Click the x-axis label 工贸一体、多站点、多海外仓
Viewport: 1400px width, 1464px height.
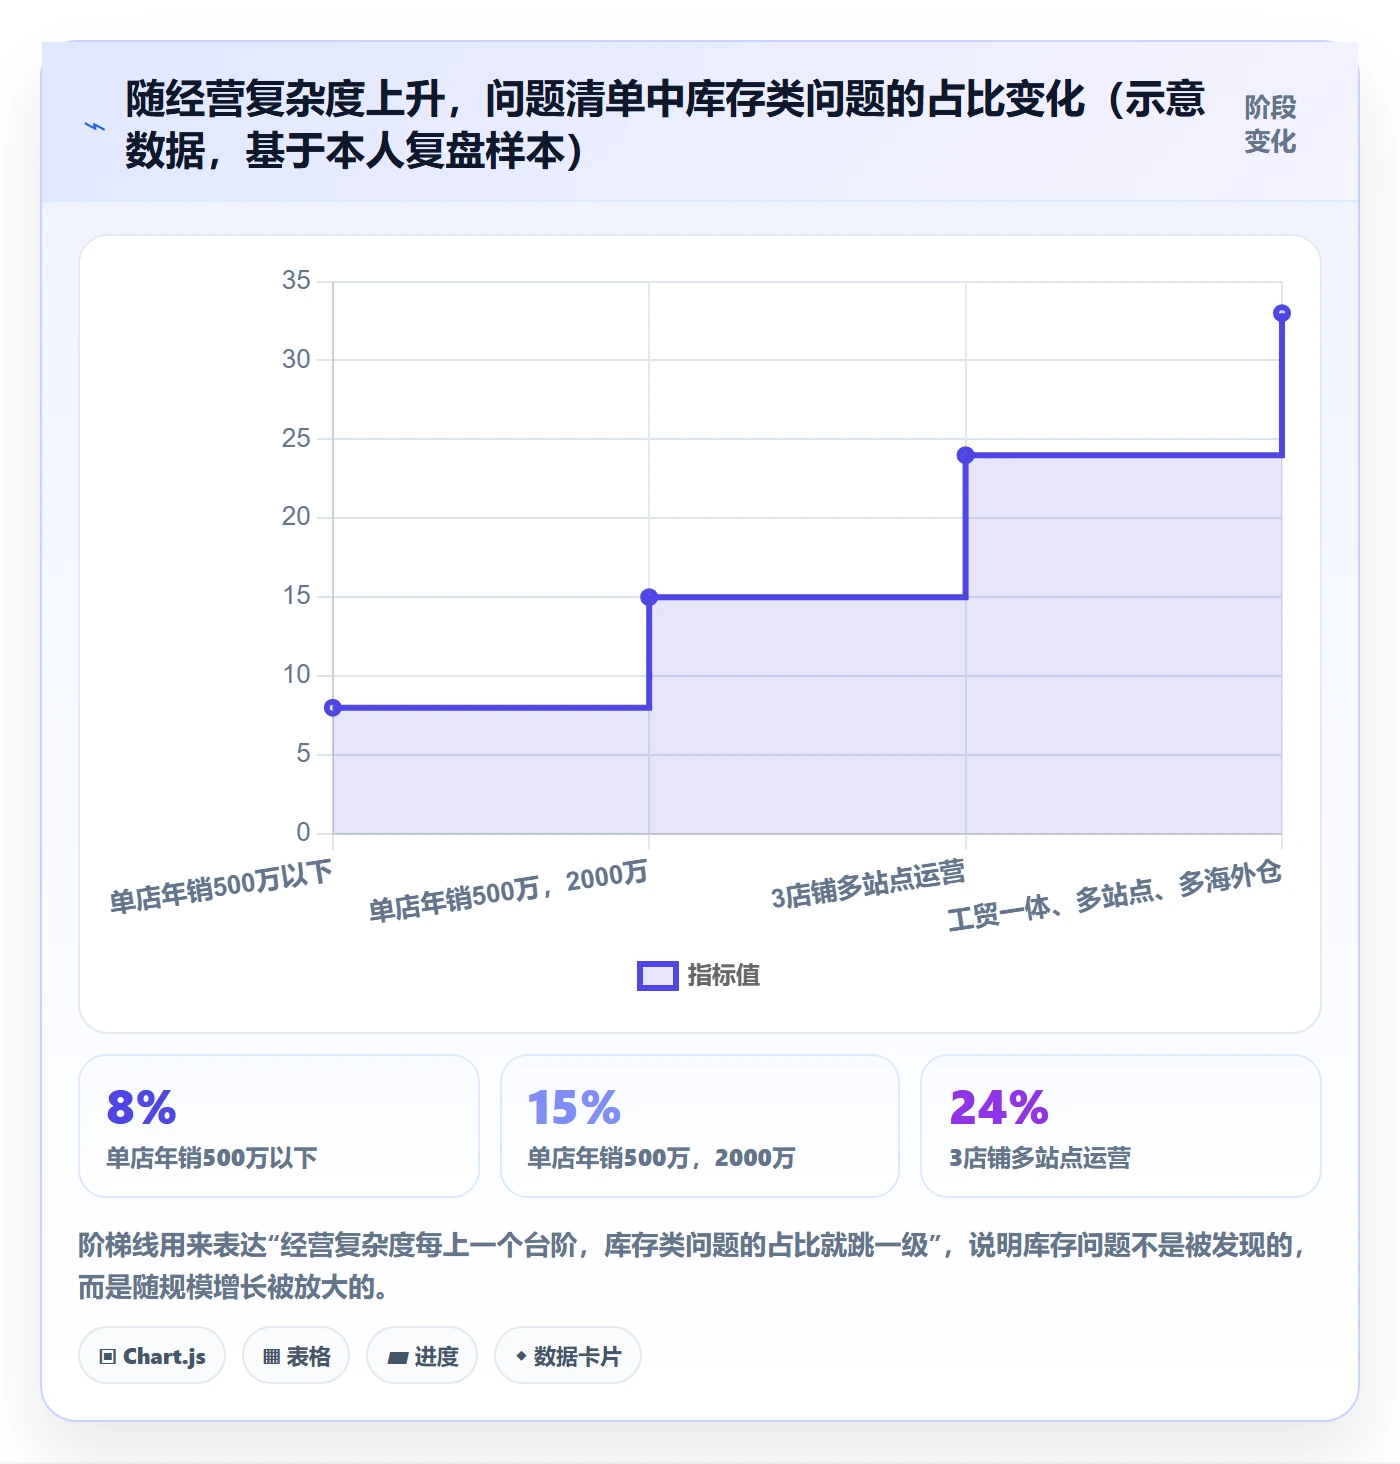click(x=1115, y=895)
